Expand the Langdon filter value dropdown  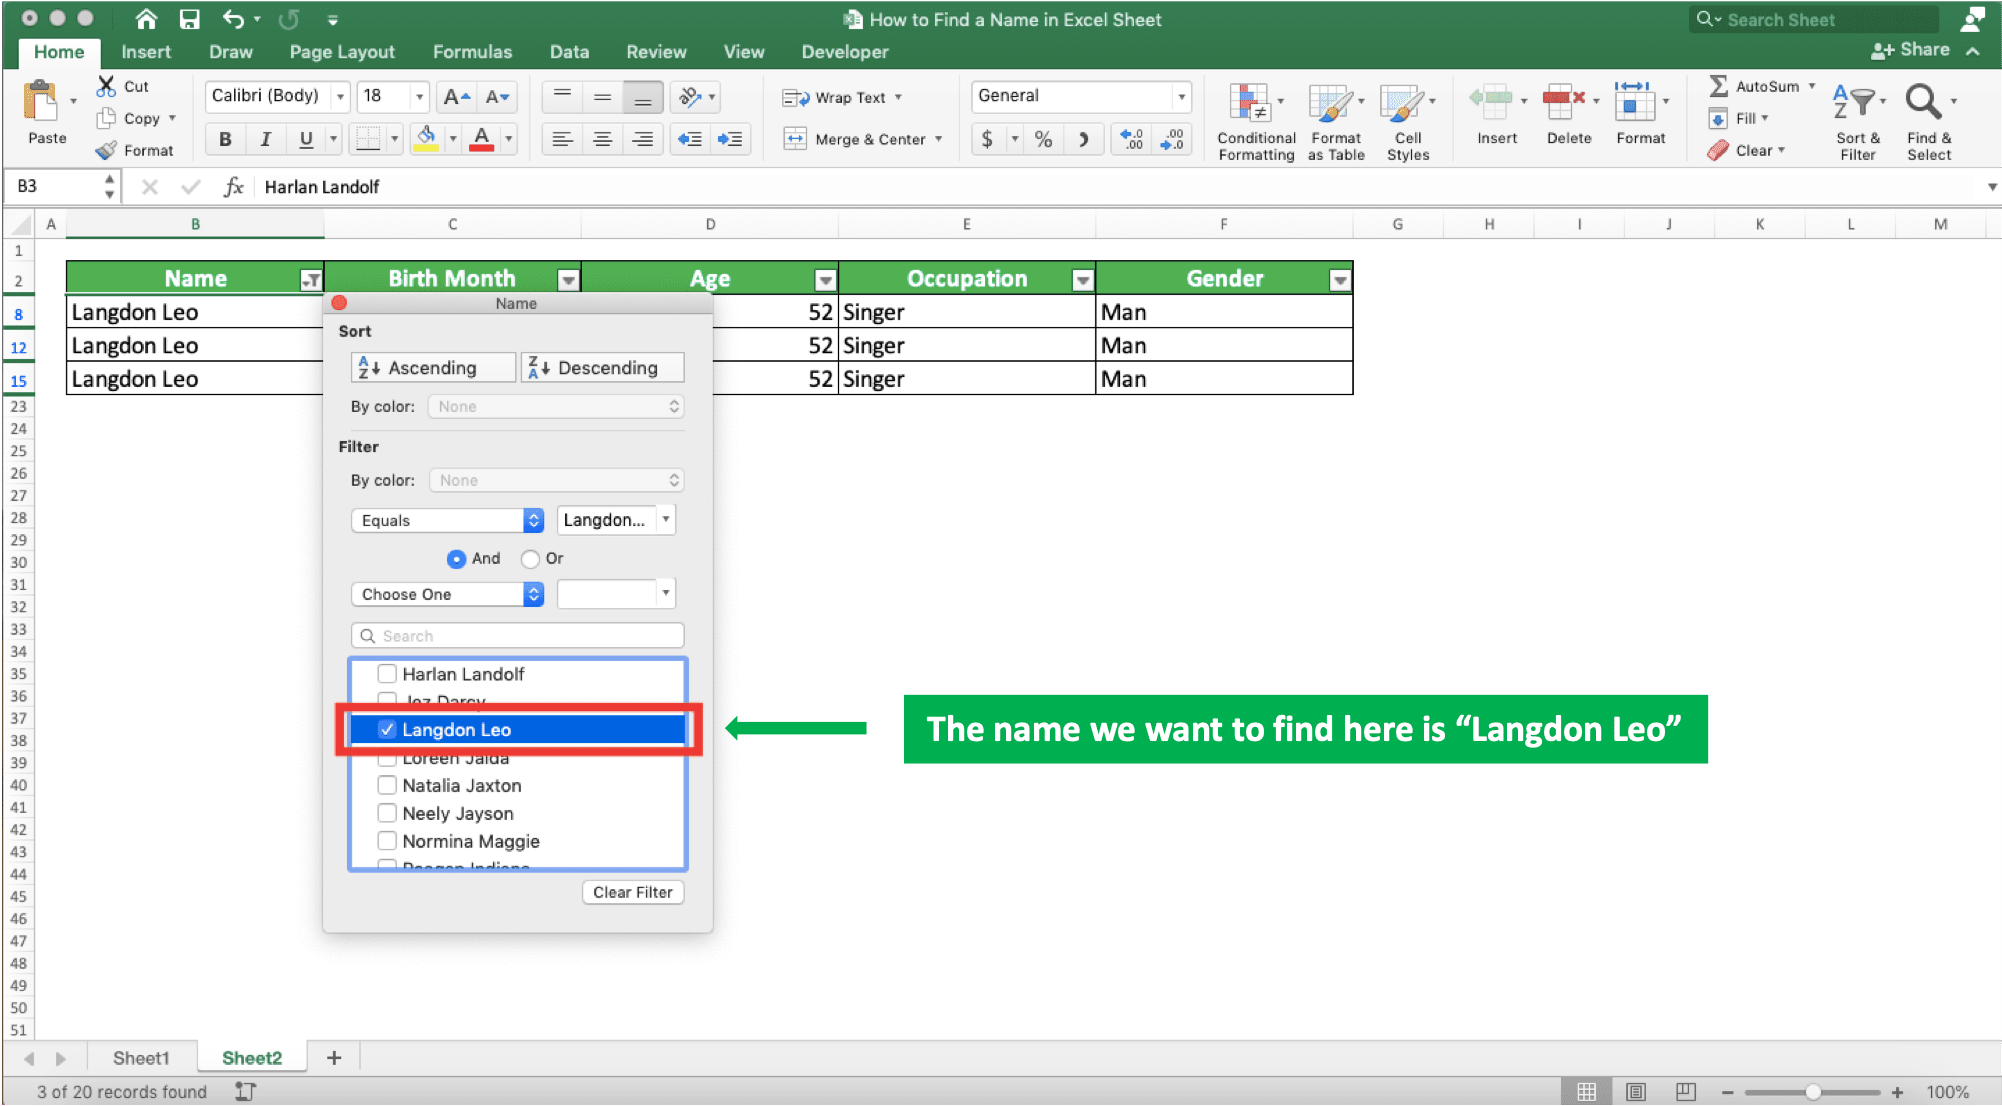point(666,519)
